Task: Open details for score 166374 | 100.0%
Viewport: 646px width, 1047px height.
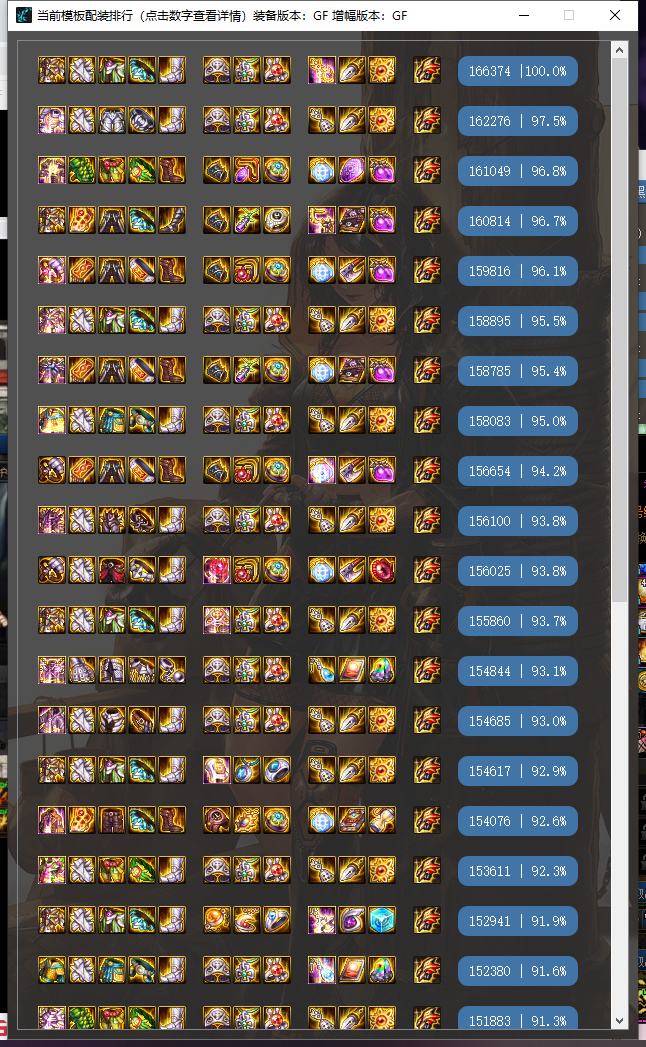Action: (x=517, y=71)
